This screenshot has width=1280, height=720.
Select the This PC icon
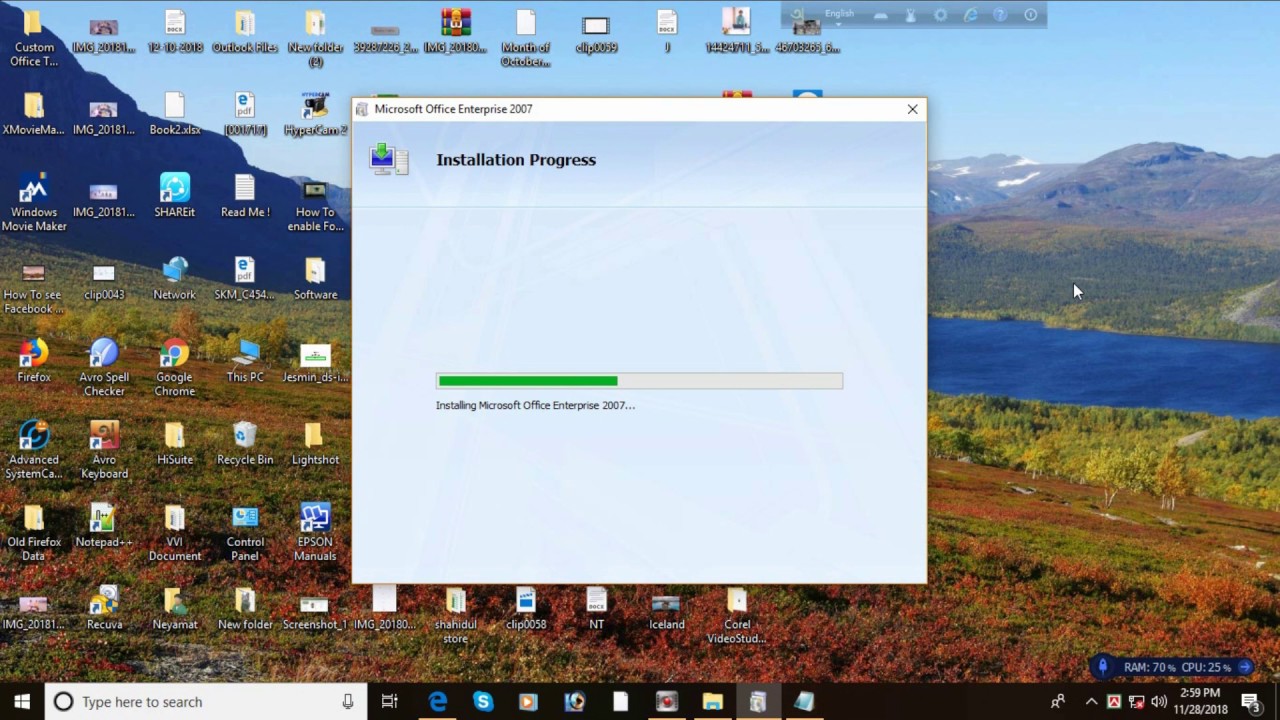(x=245, y=361)
